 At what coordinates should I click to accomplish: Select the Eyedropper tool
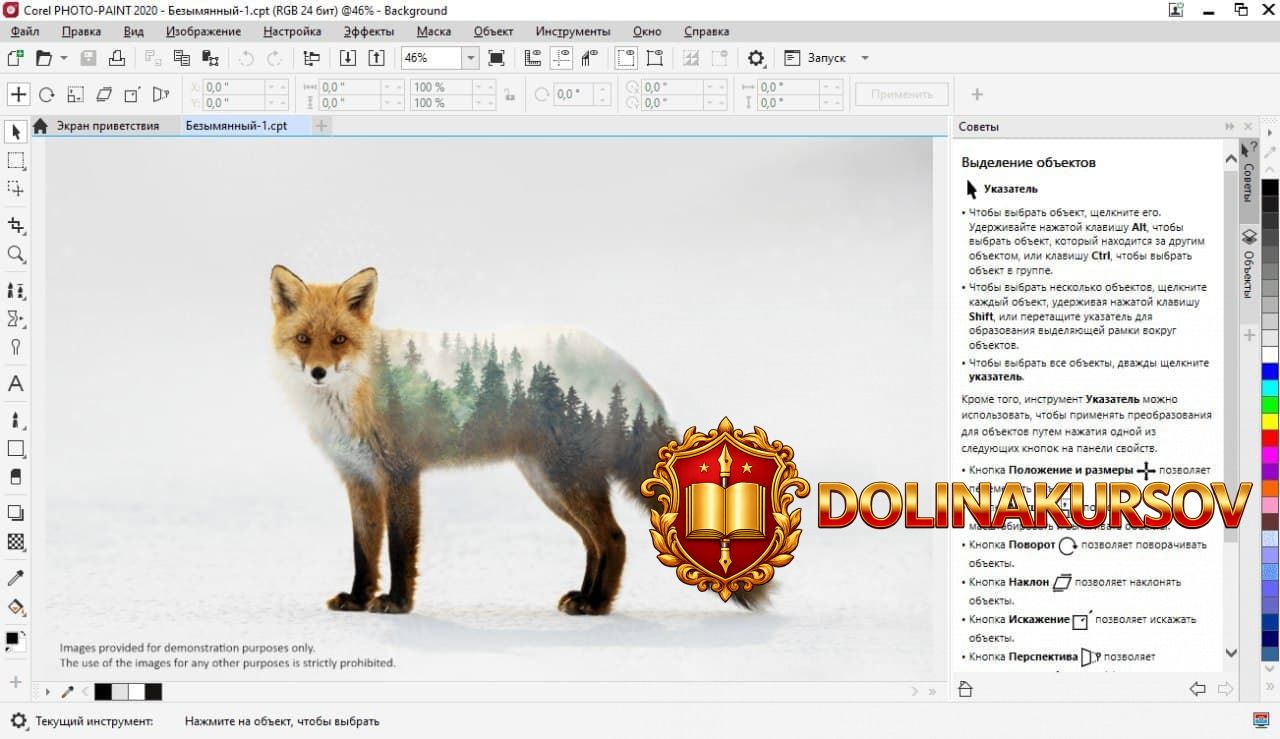(x=15, y=577)
